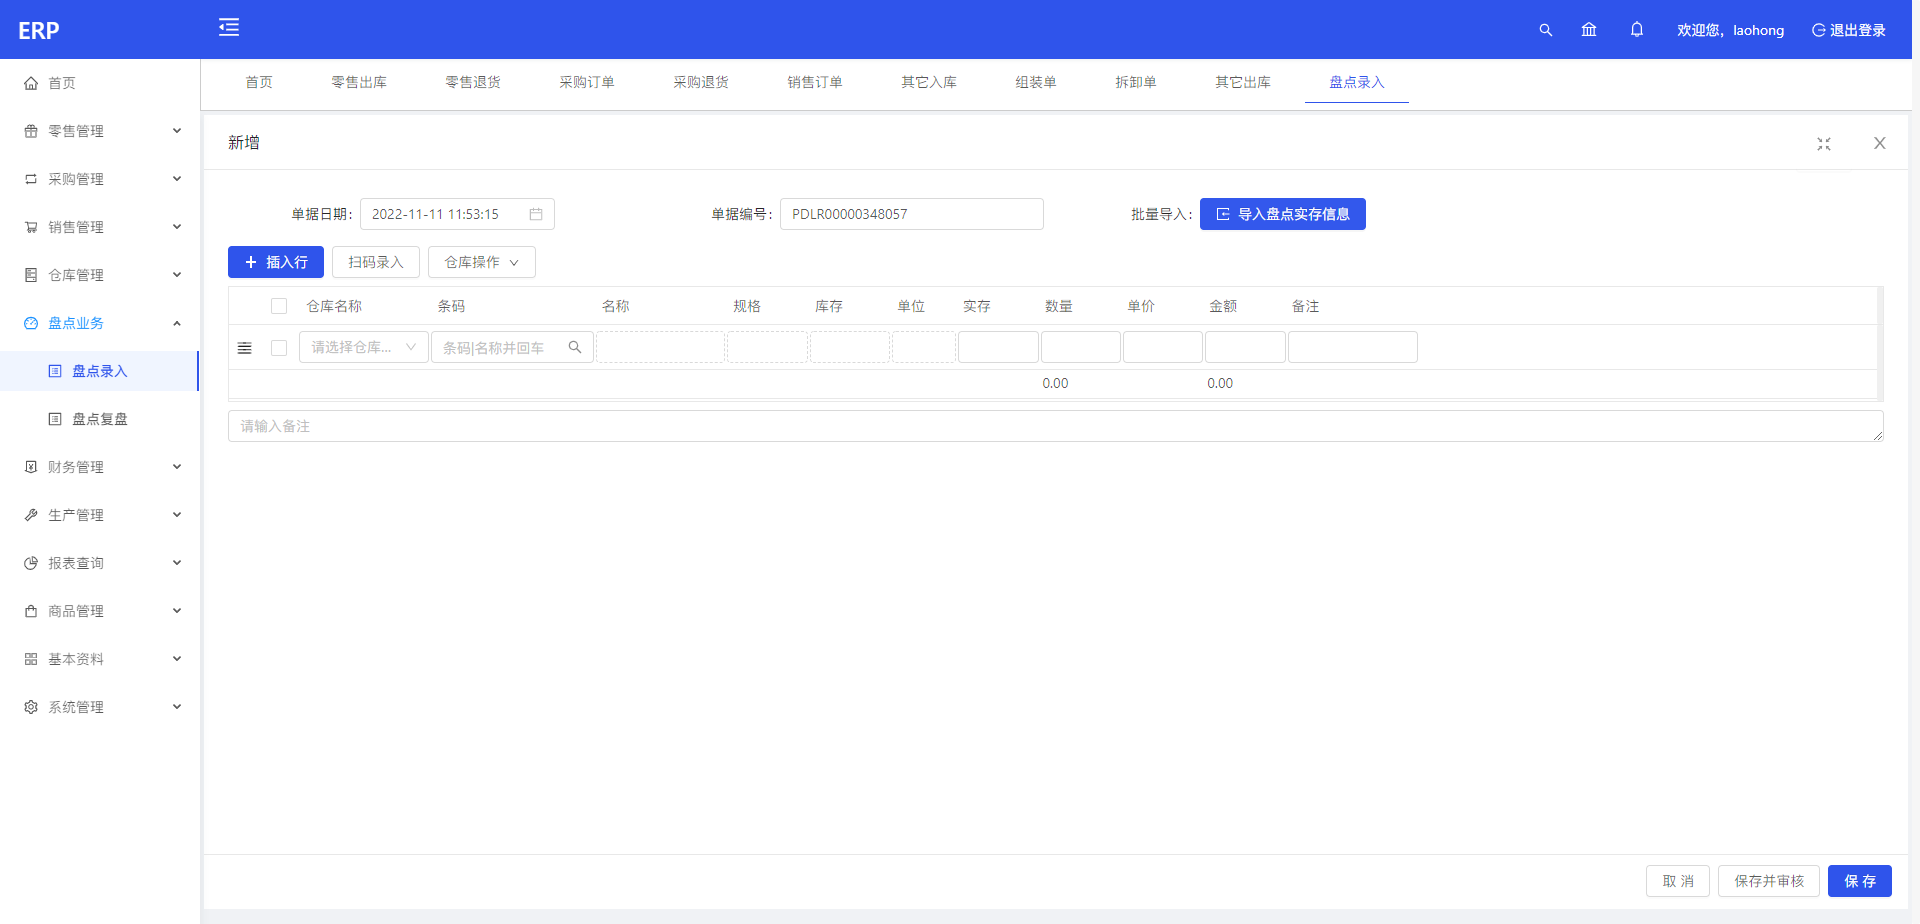Viewport: 1920px width, 924px height.
Task: Open the 请选择仓库 dropdown in table row
Action: 364,347
